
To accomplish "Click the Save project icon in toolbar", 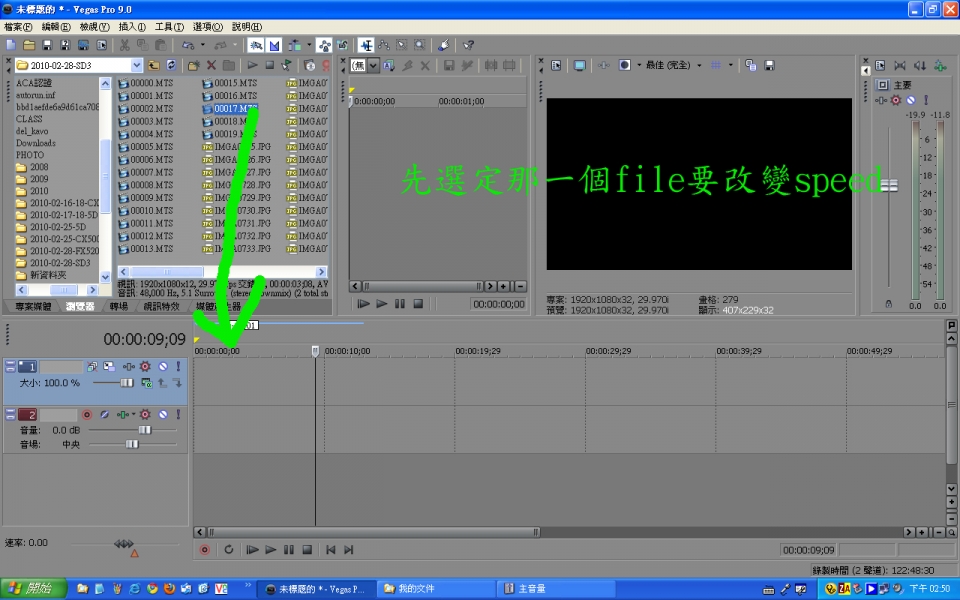I will pyautogui.click(x=47, y=45).
